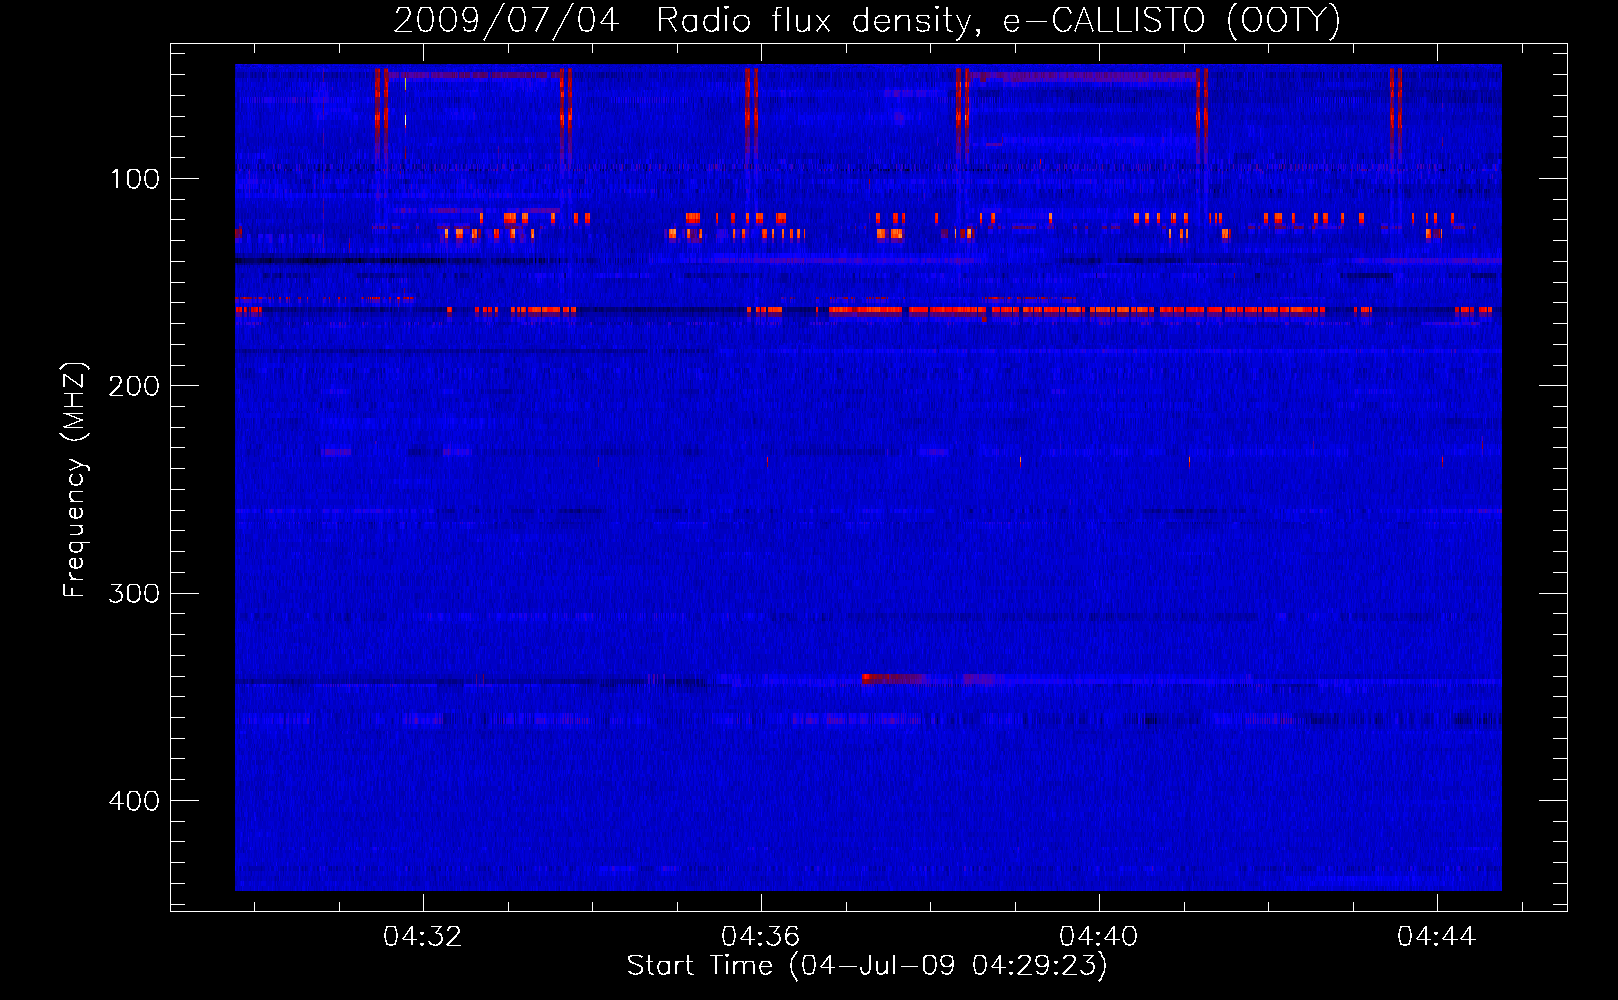Click the 04:40 time tick label
1618x1000 pixels.
[1099, 937]
